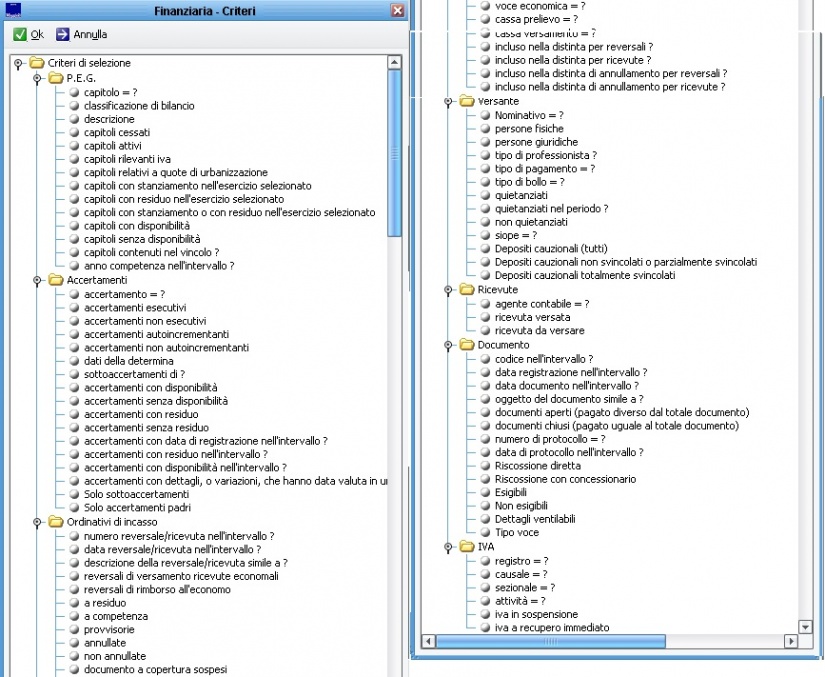Click the P.E.G. folder icon
825x677 pixels.
pos(55,78)
